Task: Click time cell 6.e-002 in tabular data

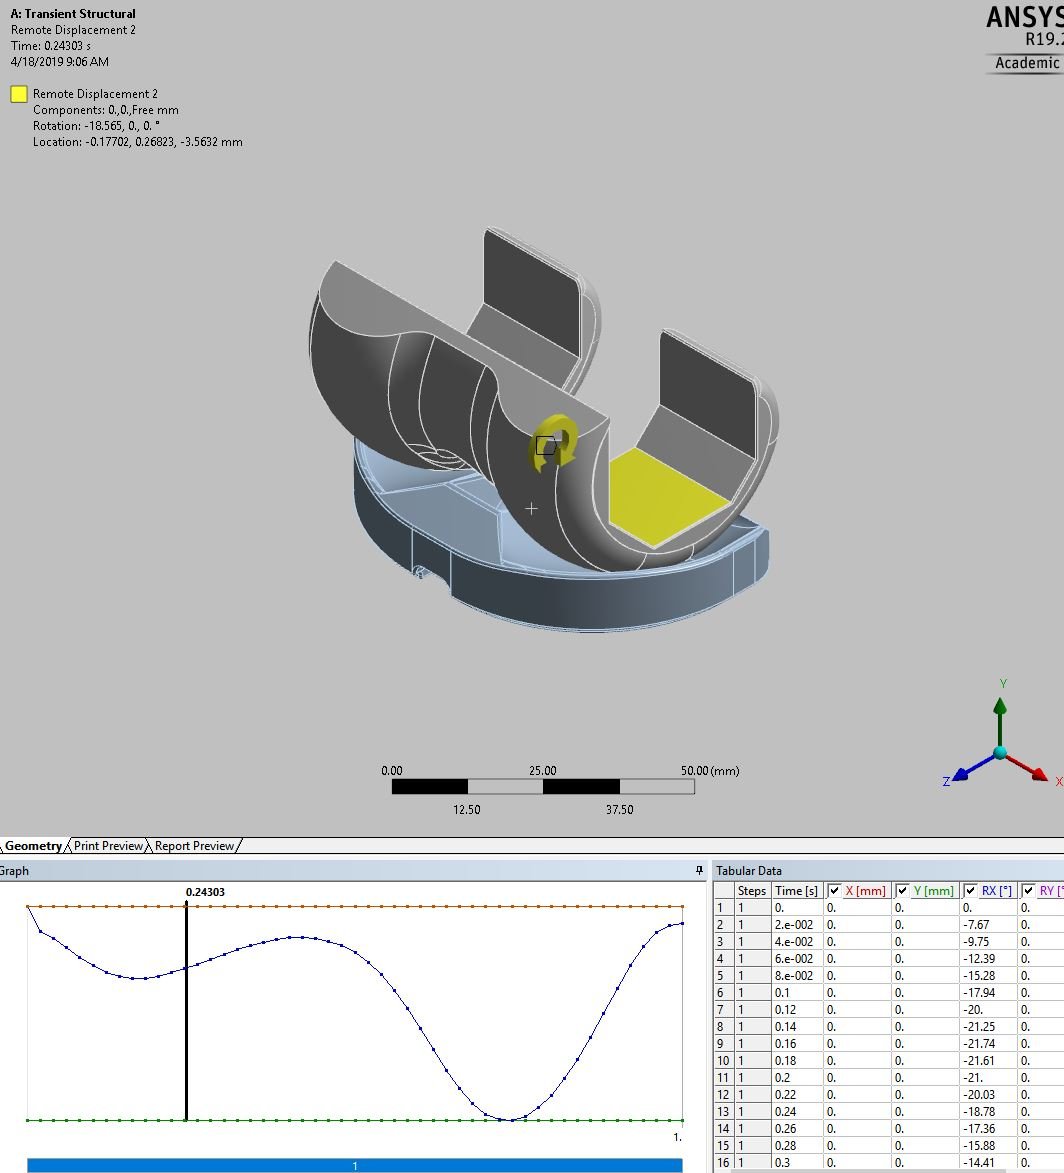Action: pos(797,958)
